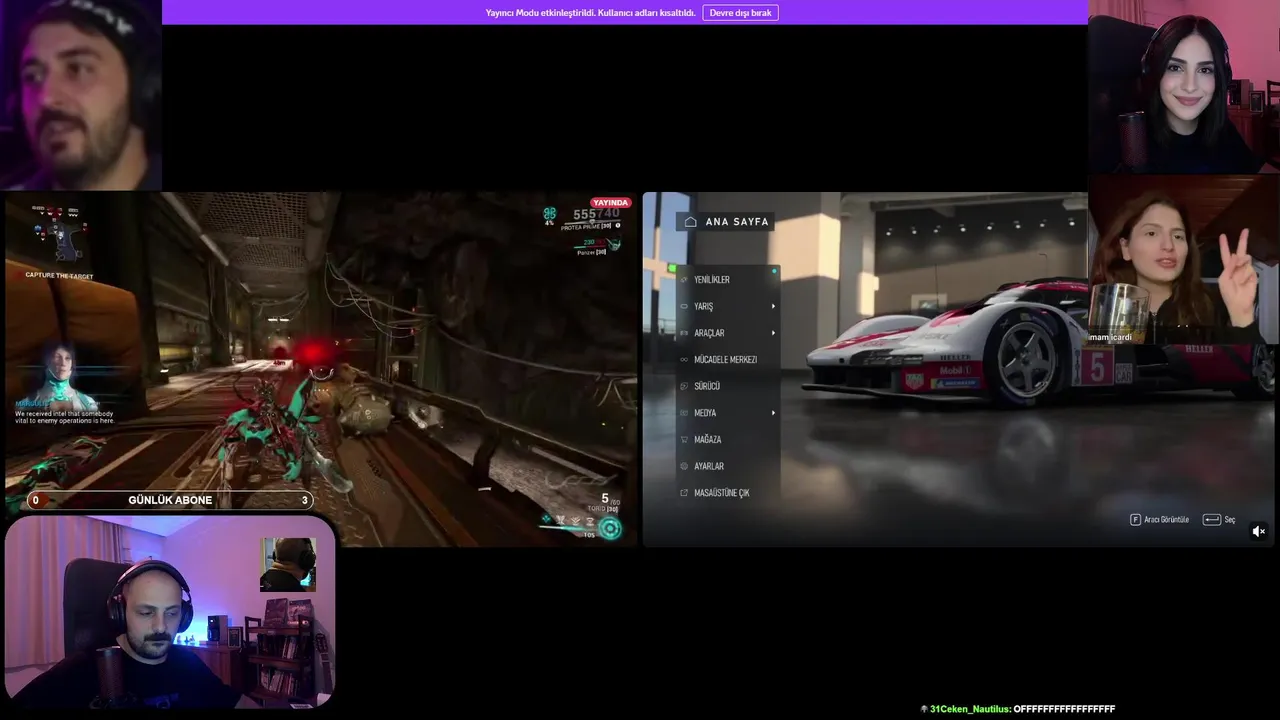Click the ANA SAYFA home icon
This screenshot has height=720, width=1280.
[x=690, y=222]
